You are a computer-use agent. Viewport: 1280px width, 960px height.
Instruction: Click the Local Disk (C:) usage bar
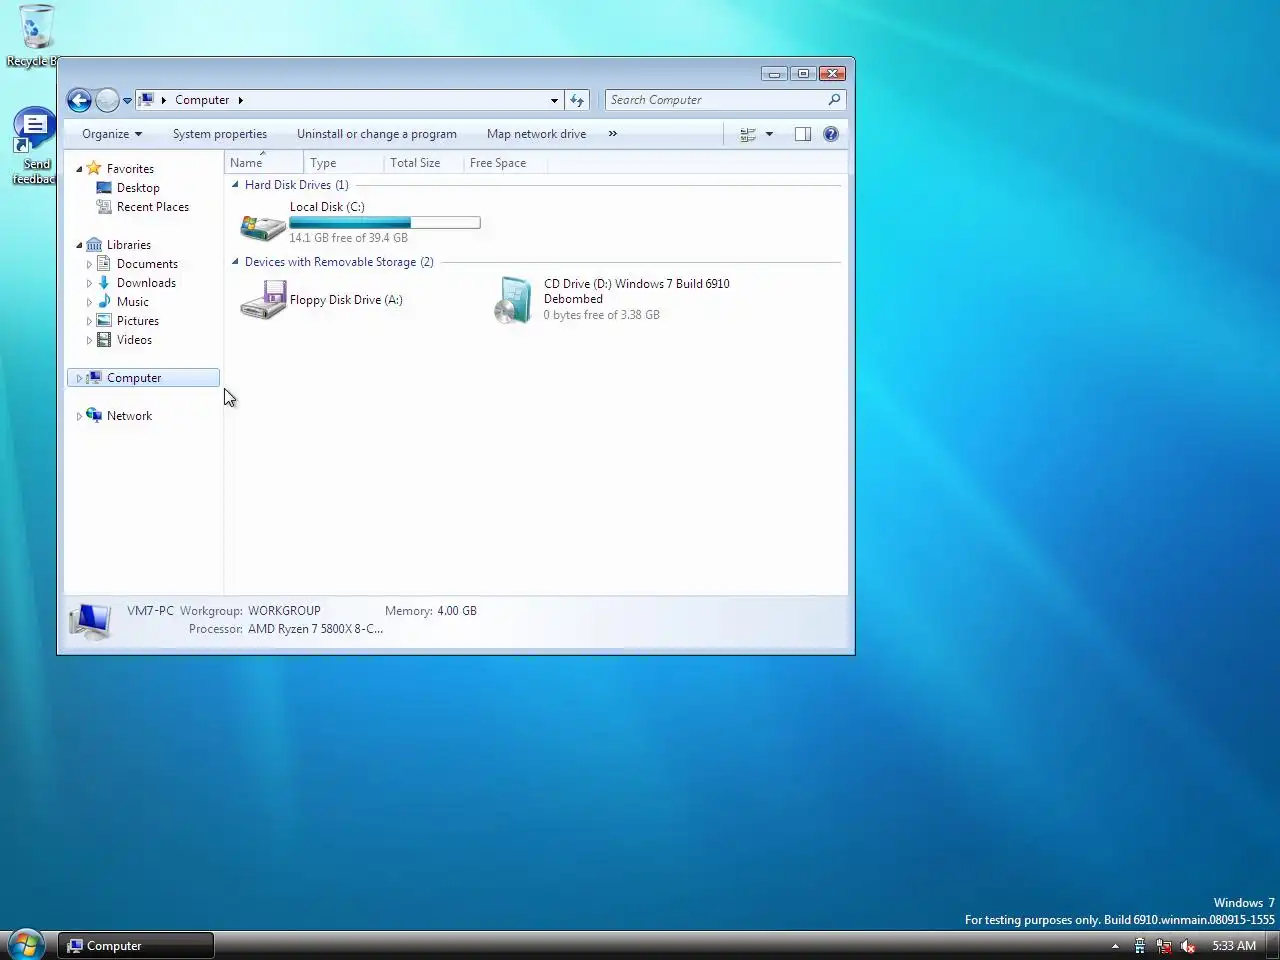pos(385,223)
